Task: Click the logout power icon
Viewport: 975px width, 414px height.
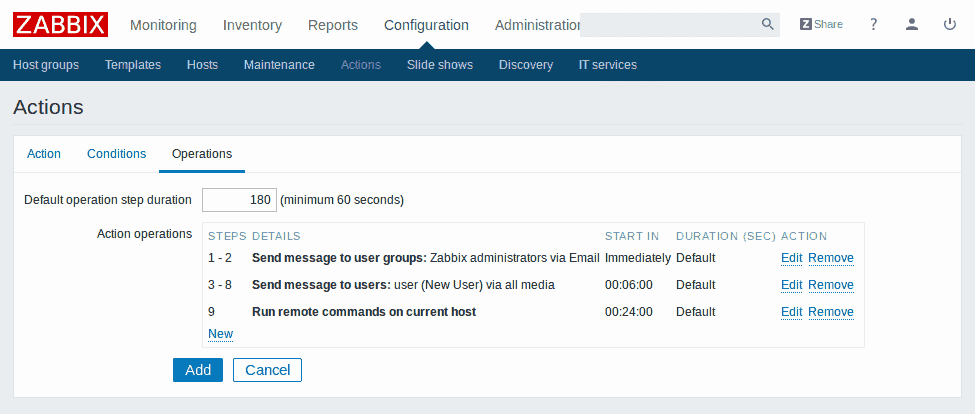Action: (x=950, y=25)
